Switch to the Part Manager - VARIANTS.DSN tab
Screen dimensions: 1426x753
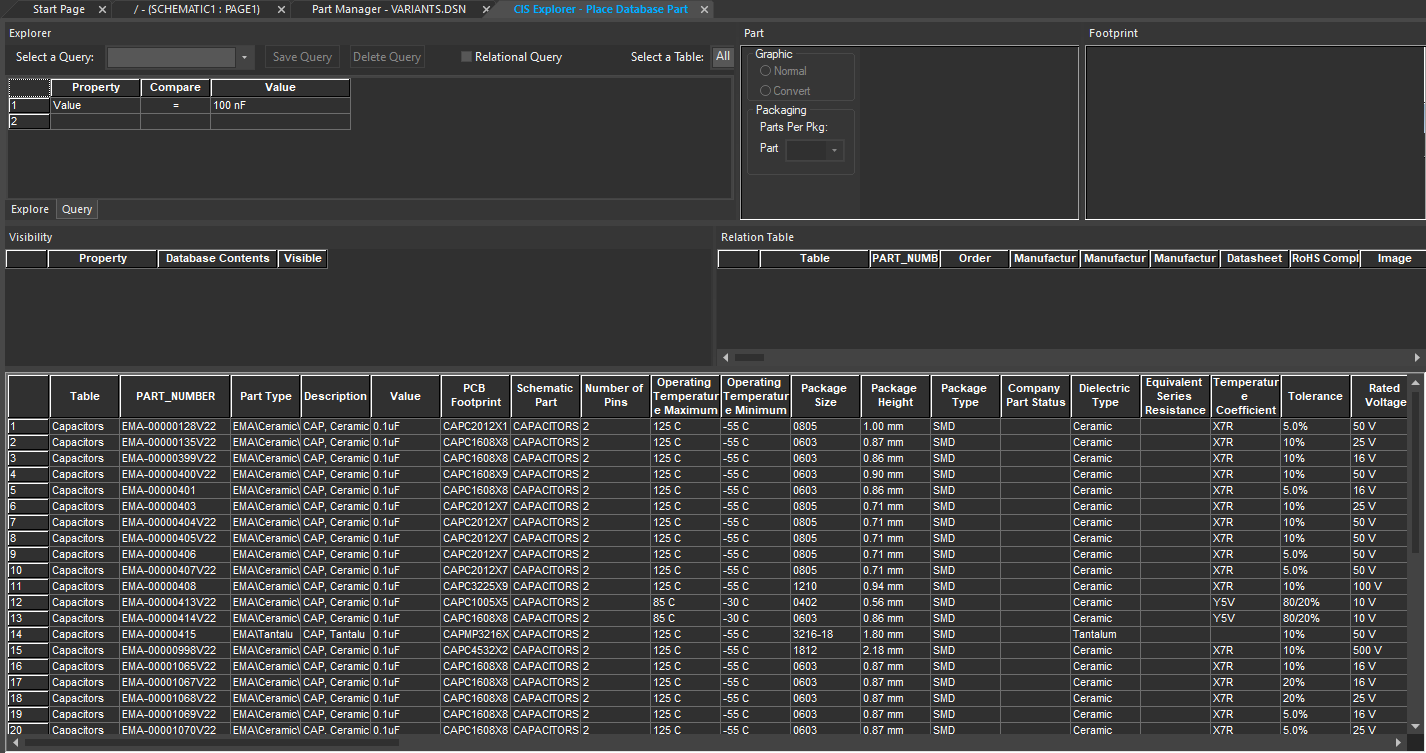(x=388, y=9)
